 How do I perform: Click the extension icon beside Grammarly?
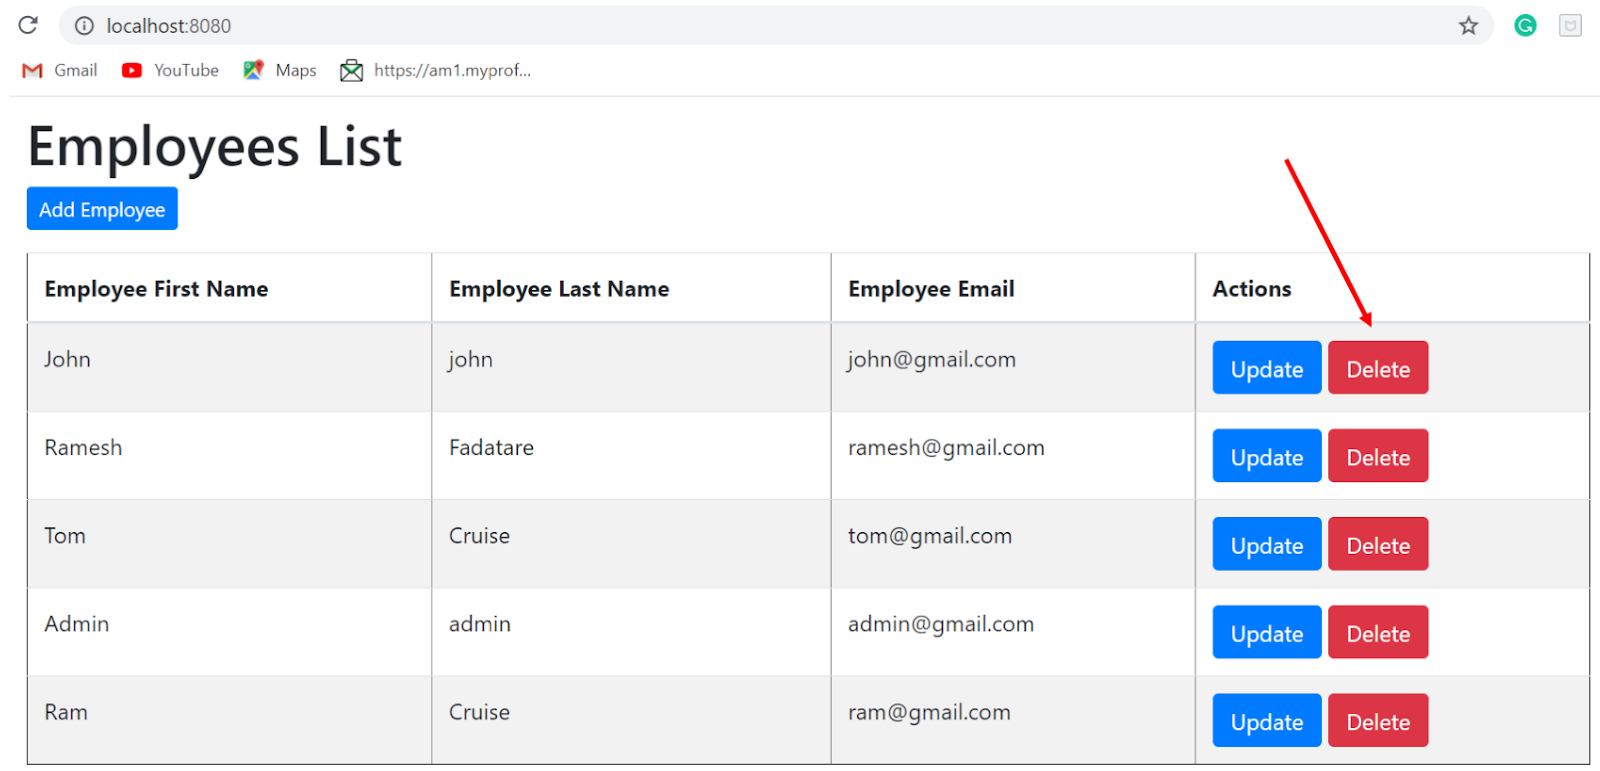pyautogui.click(x=1570, y=26)
